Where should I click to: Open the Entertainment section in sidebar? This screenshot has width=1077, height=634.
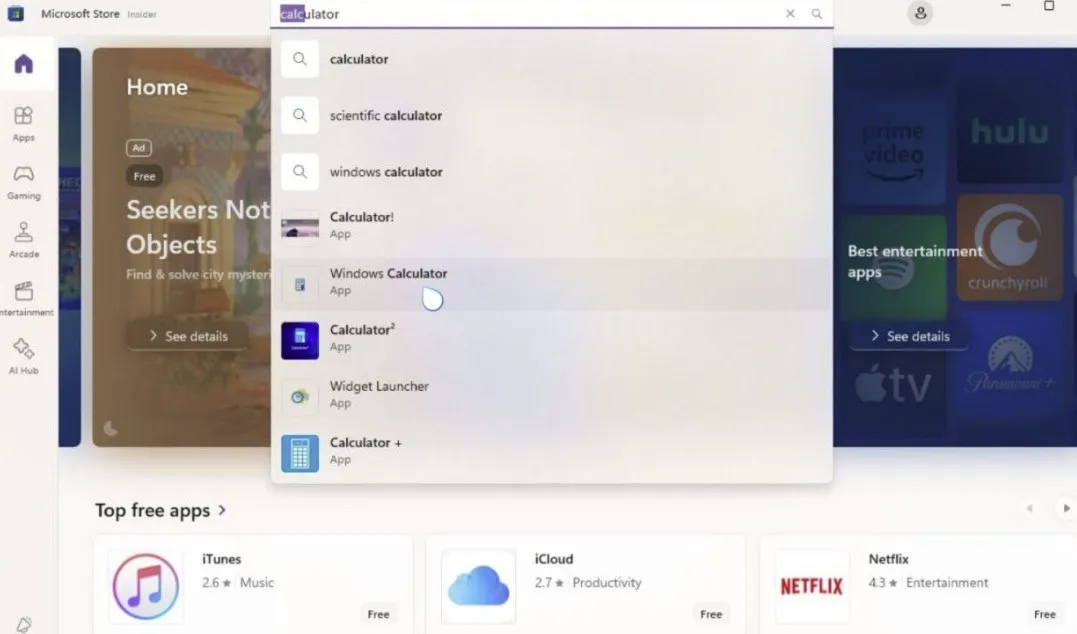(x=25, y=299)
